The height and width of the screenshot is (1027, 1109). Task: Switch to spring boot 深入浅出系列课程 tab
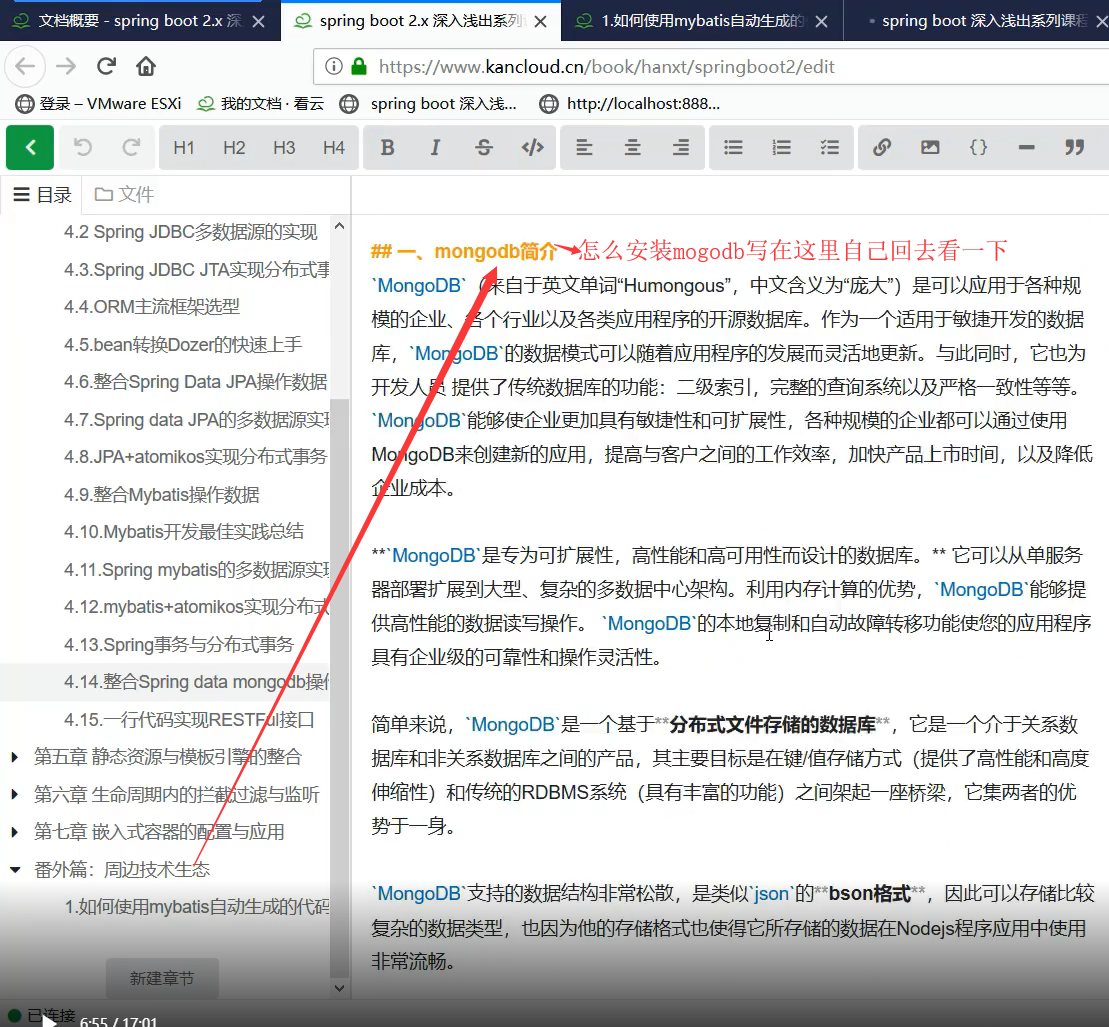point(976,21)
